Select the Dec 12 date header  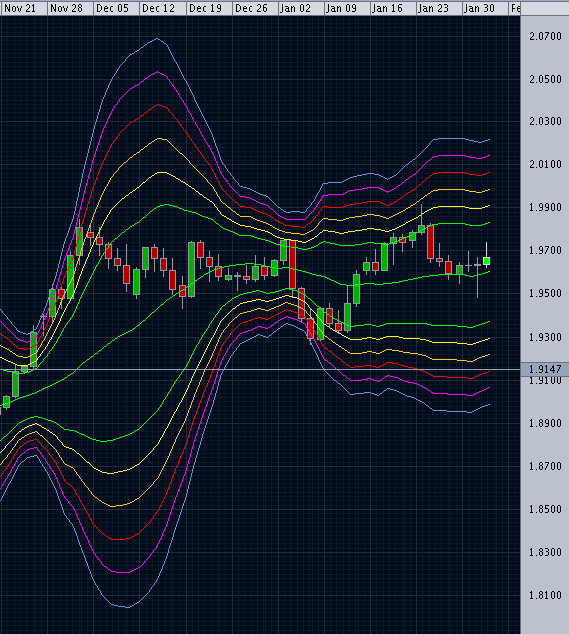pos(159,8)
